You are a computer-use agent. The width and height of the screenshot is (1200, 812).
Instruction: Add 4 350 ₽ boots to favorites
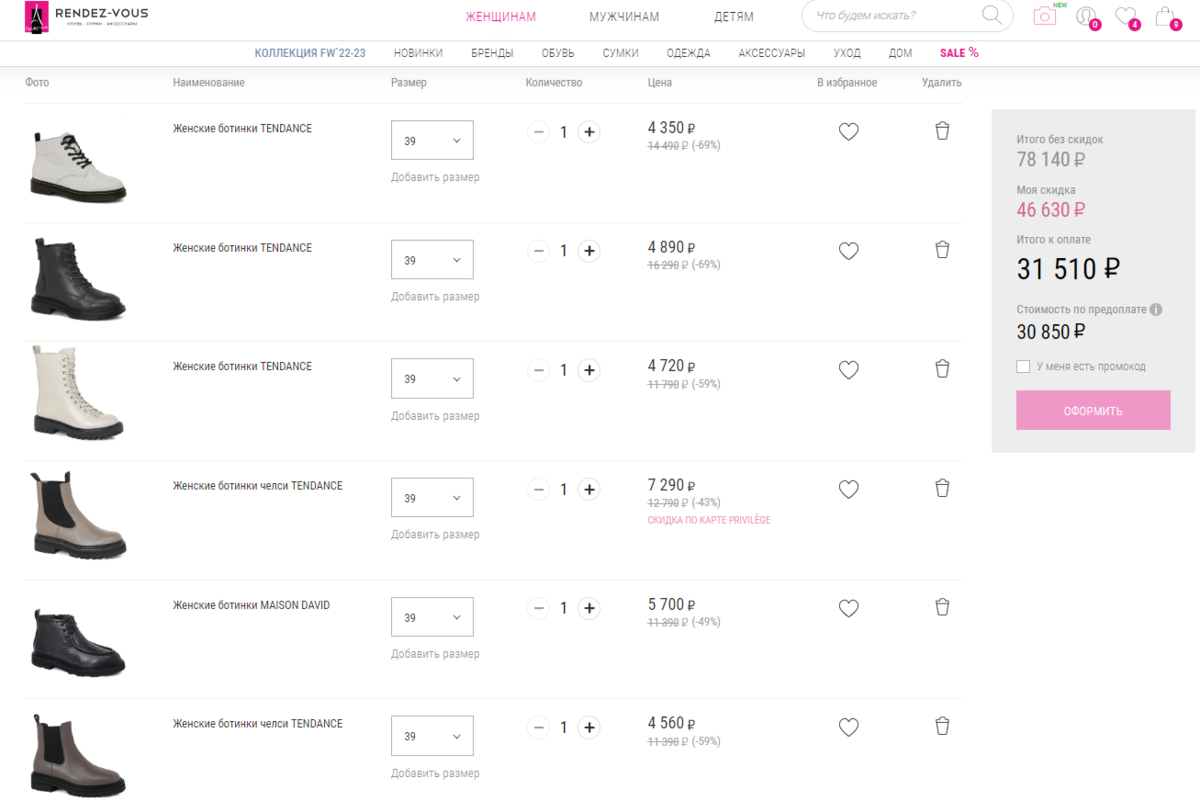(x=849, y=132)
